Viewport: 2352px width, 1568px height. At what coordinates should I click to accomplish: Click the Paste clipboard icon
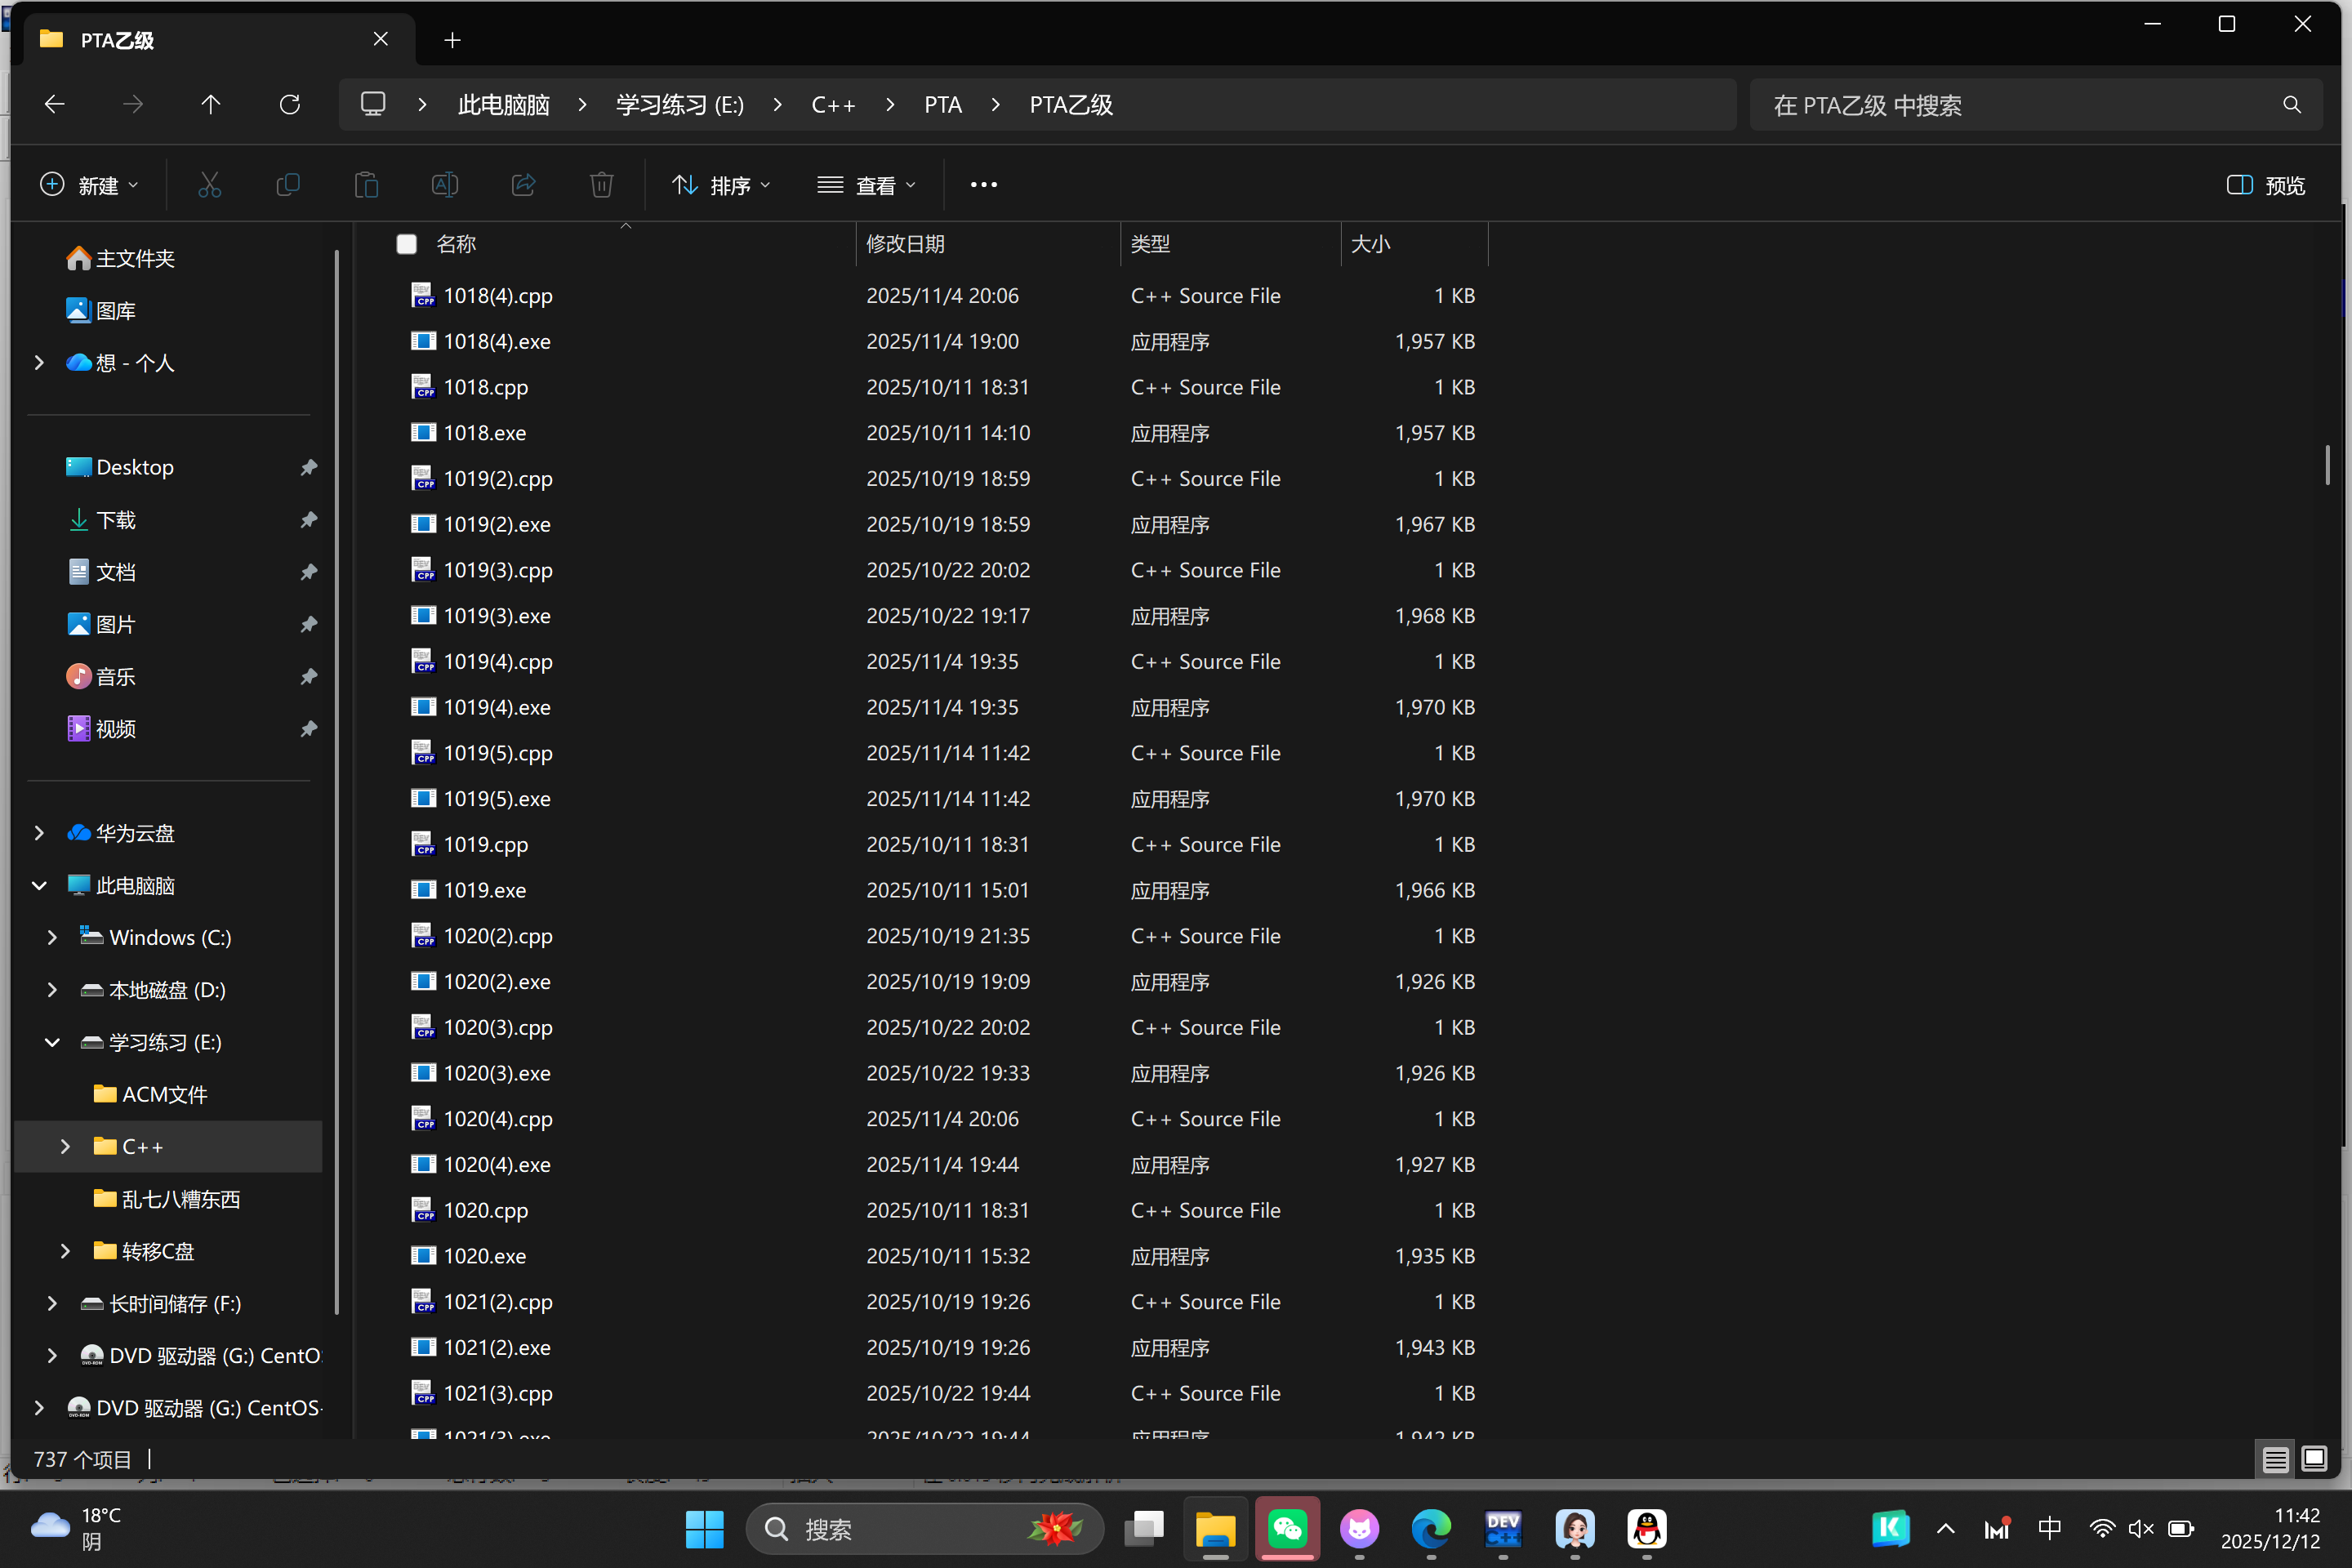pos(366,185)
